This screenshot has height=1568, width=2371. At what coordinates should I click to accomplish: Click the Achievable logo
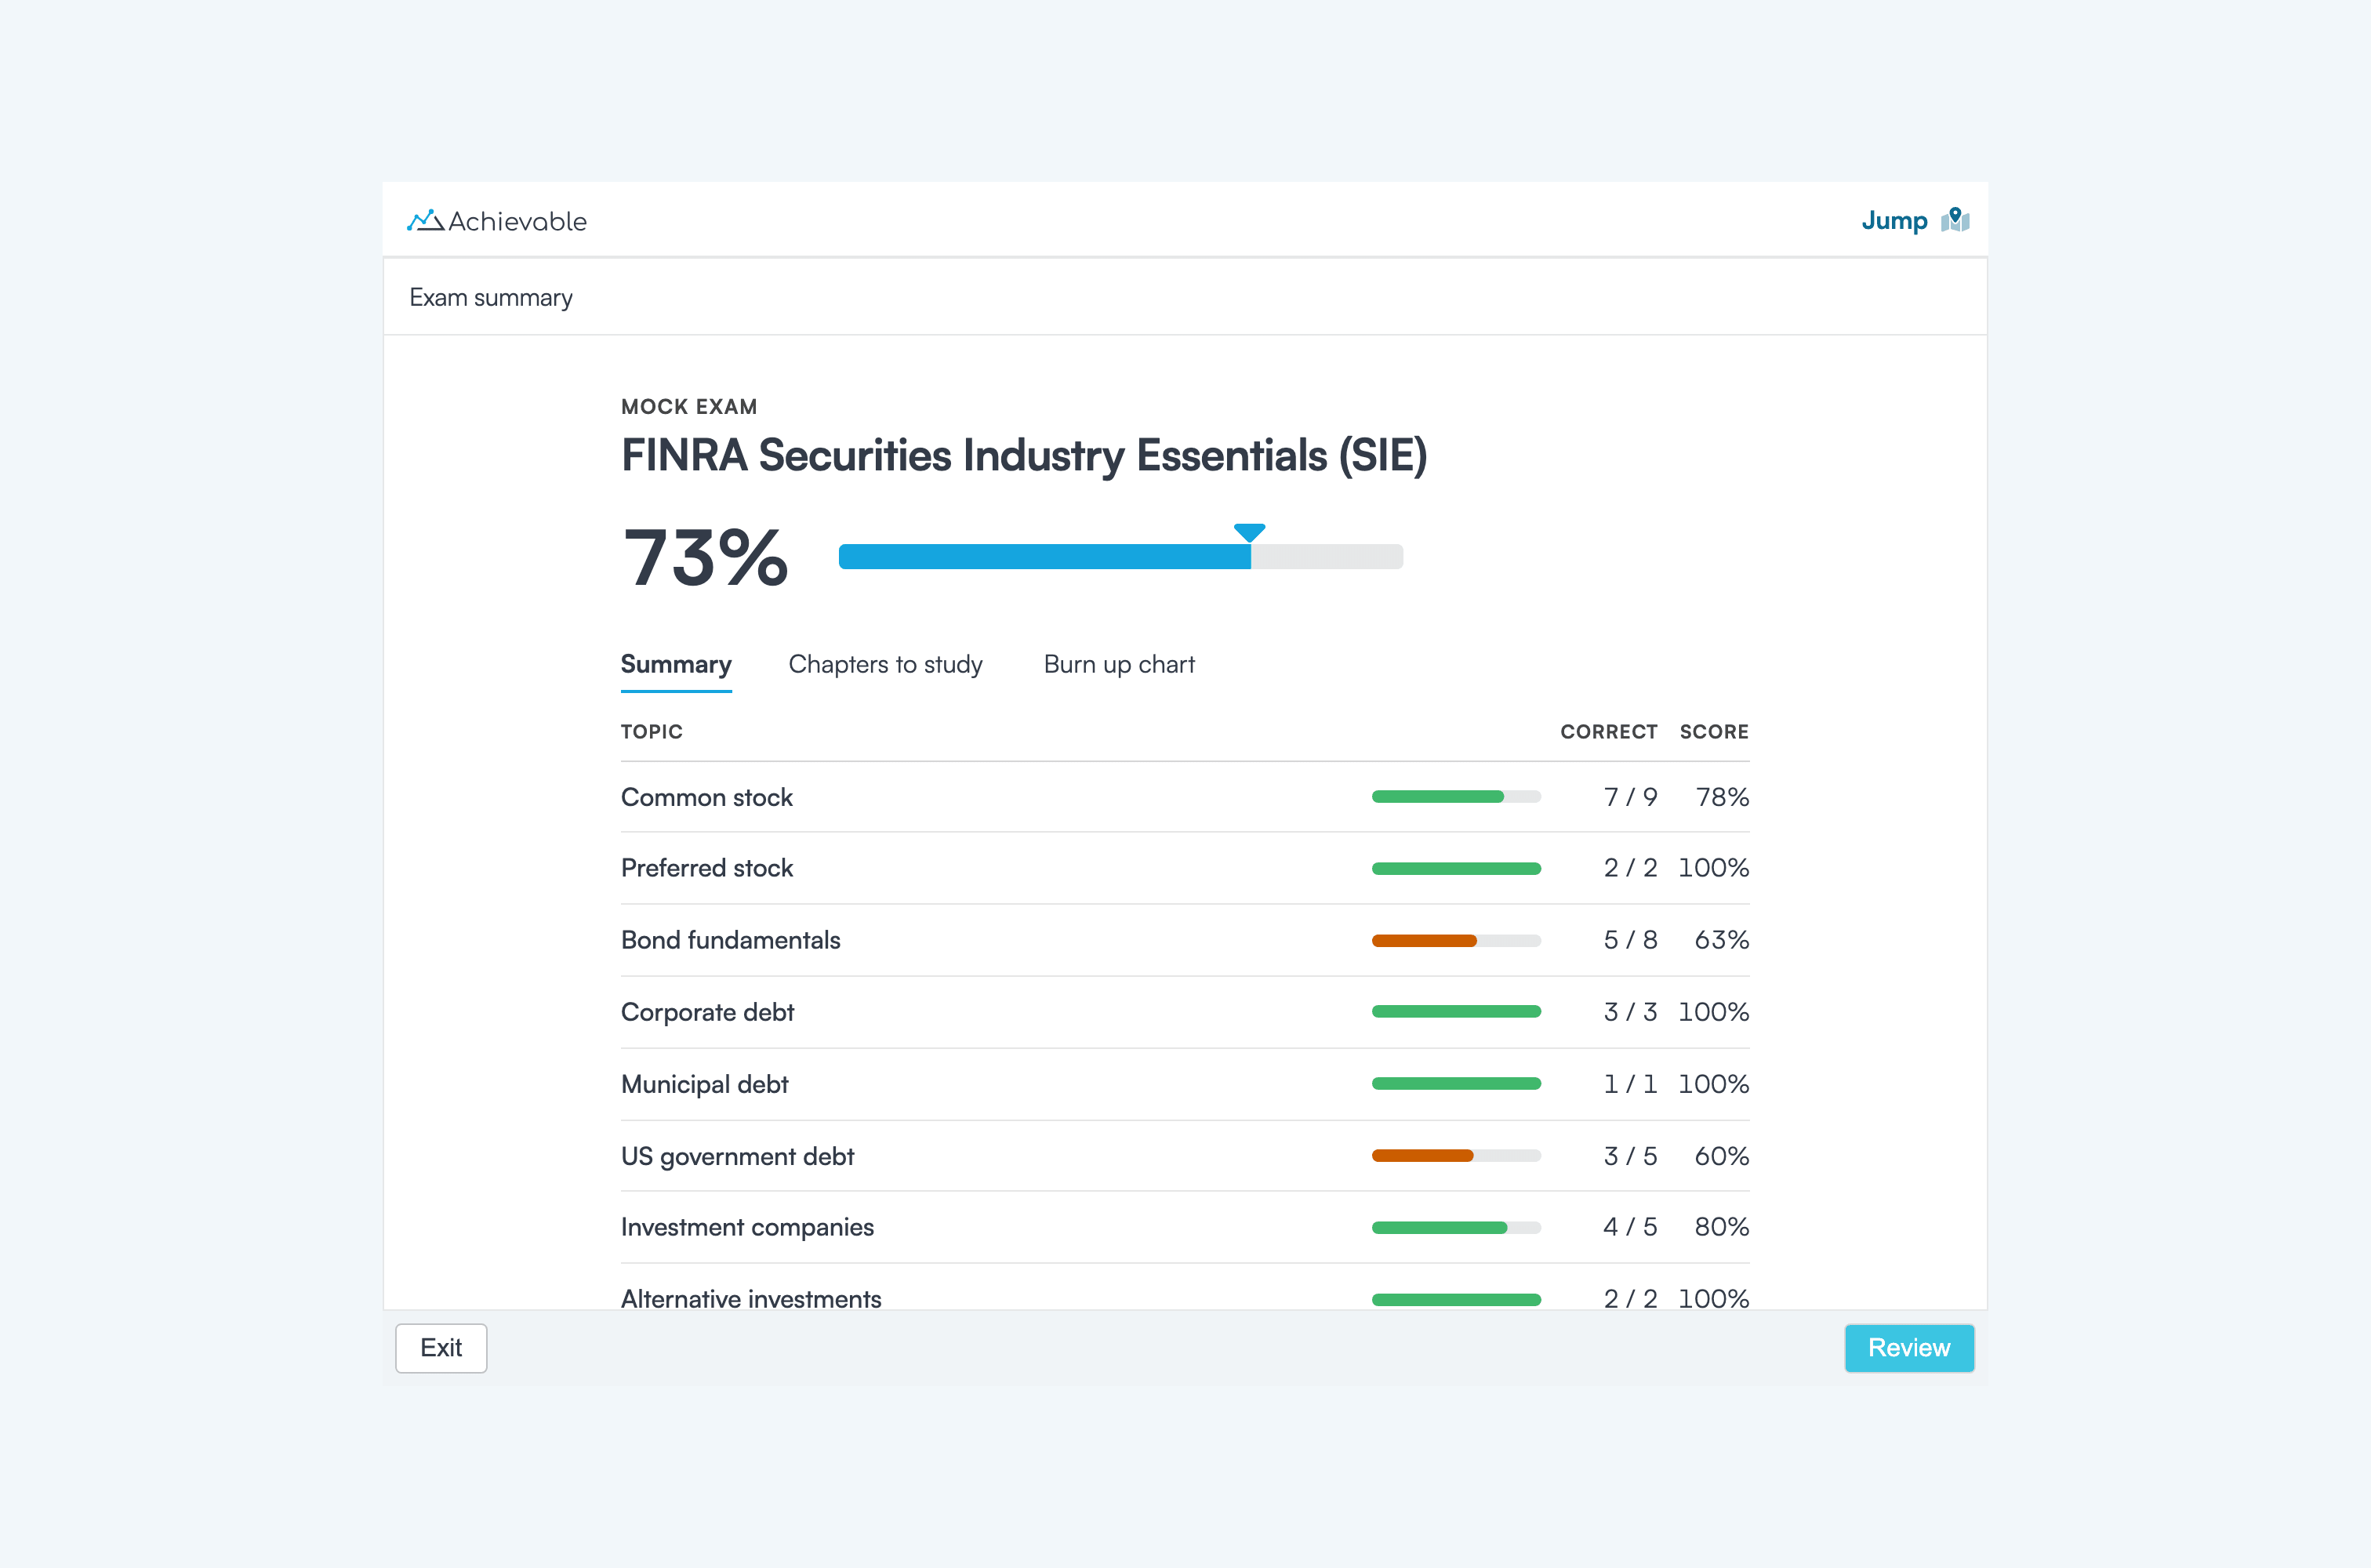[x=497, y=221]
